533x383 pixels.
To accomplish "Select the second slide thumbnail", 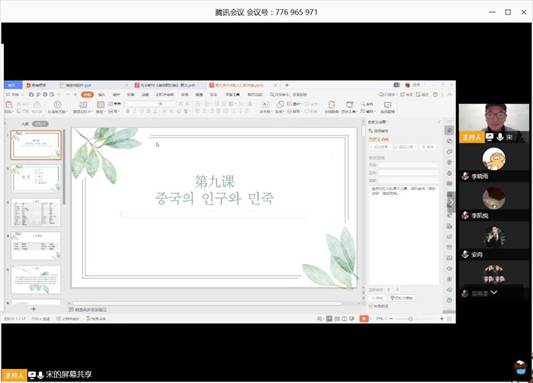I will click(36, 178).
